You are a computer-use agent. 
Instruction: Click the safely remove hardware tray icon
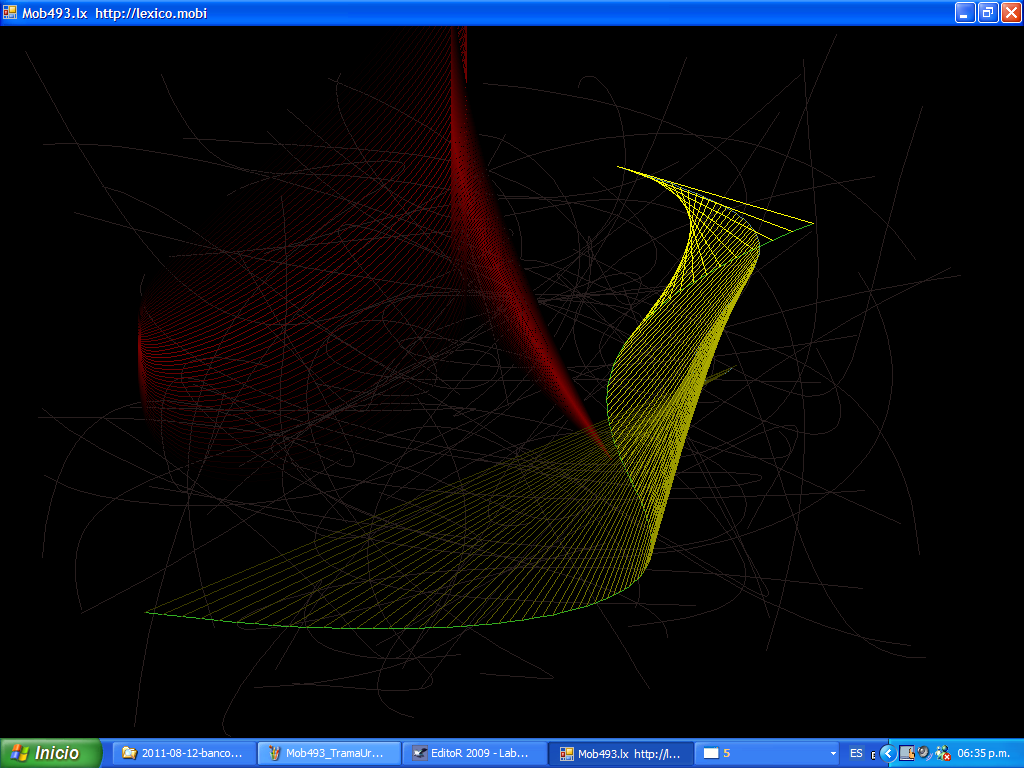906,753
